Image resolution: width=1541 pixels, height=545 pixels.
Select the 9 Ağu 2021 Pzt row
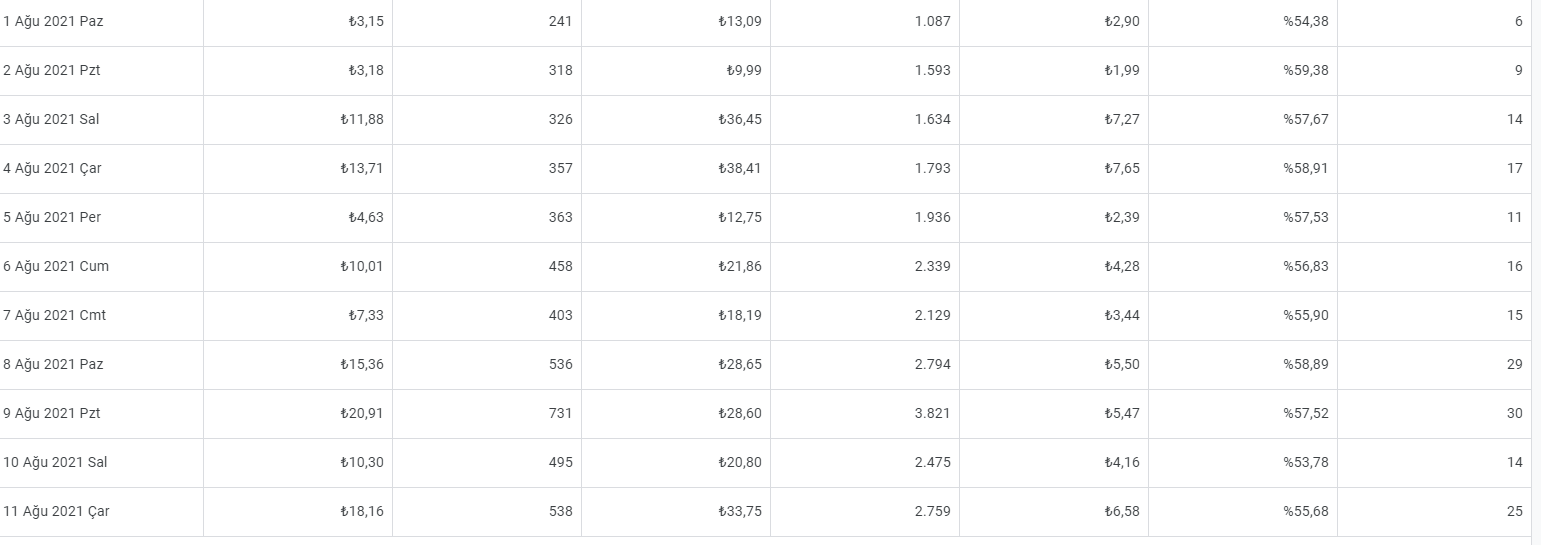click(x=765, y=413)
